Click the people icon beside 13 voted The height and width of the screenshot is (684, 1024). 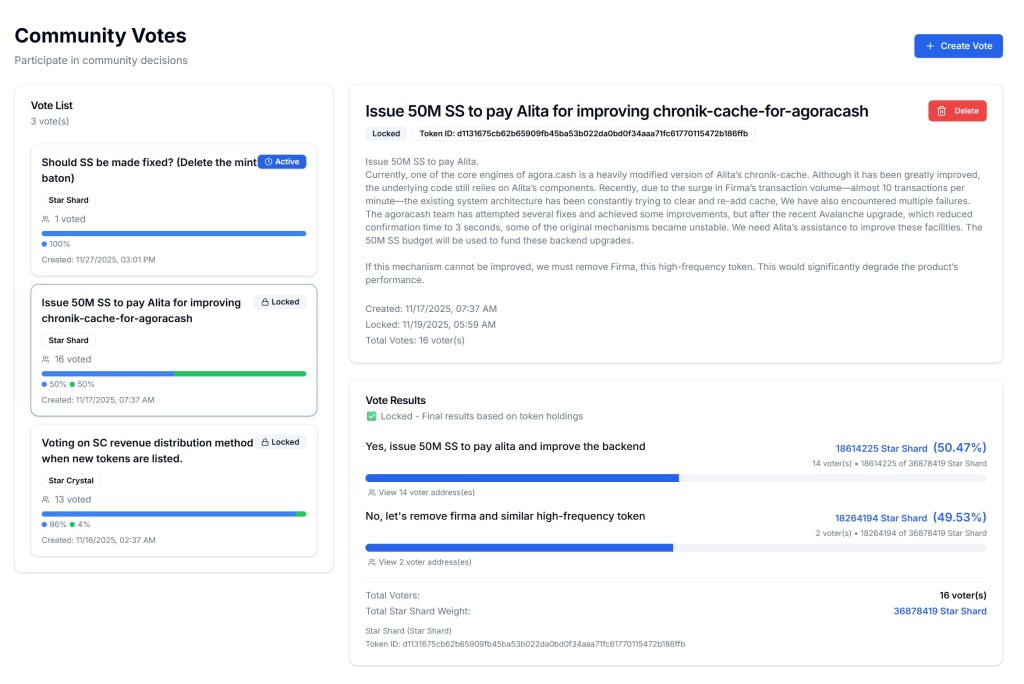click(46, 499)
